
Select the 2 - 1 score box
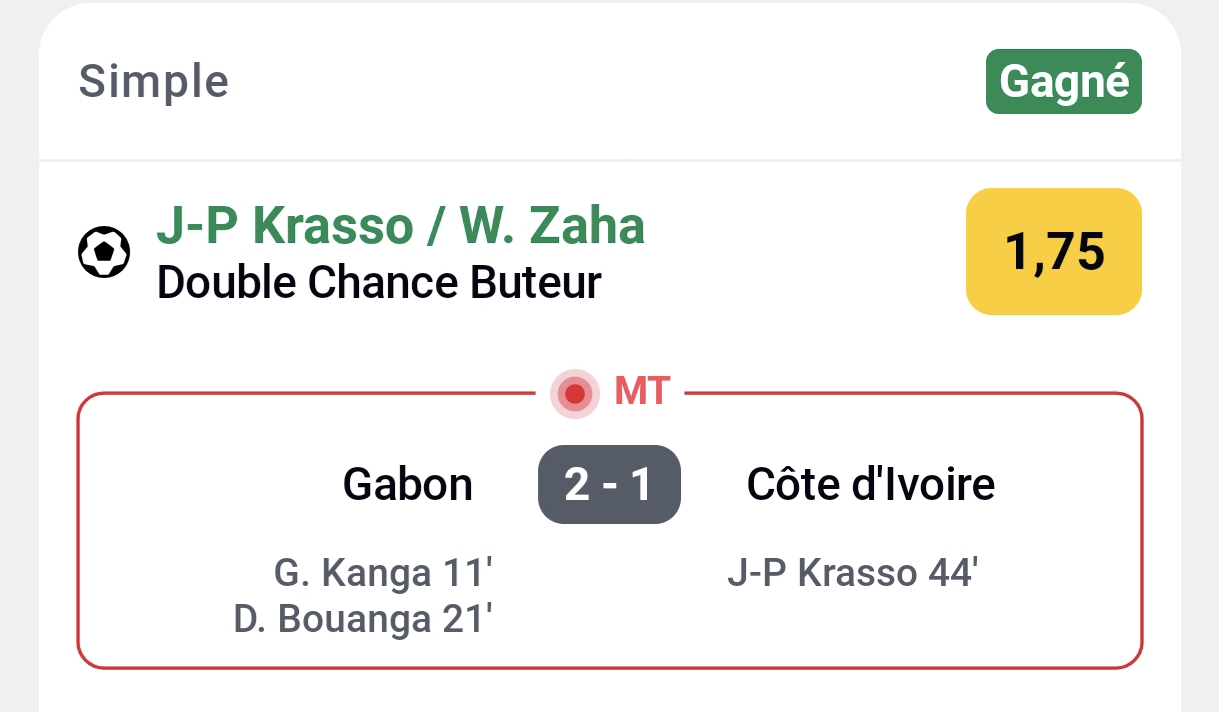pyautogui.click(x=609, y=484)
